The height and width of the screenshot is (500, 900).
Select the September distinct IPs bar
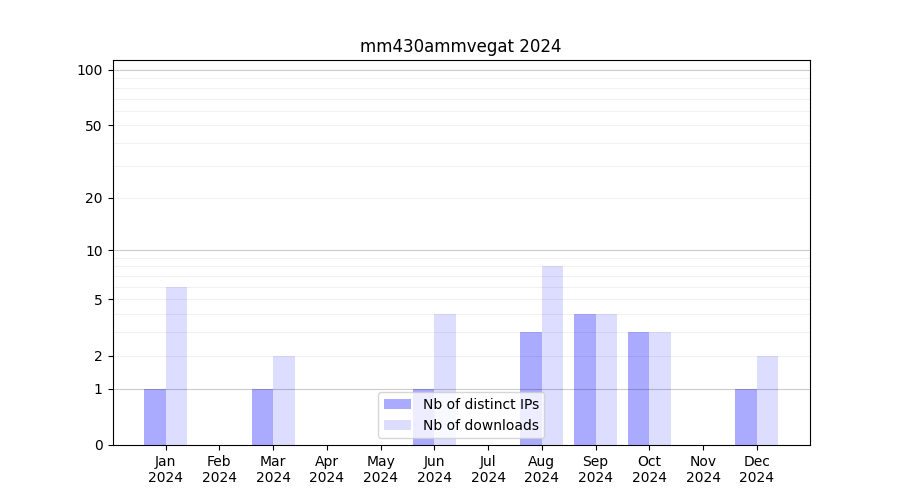[585, 379]
